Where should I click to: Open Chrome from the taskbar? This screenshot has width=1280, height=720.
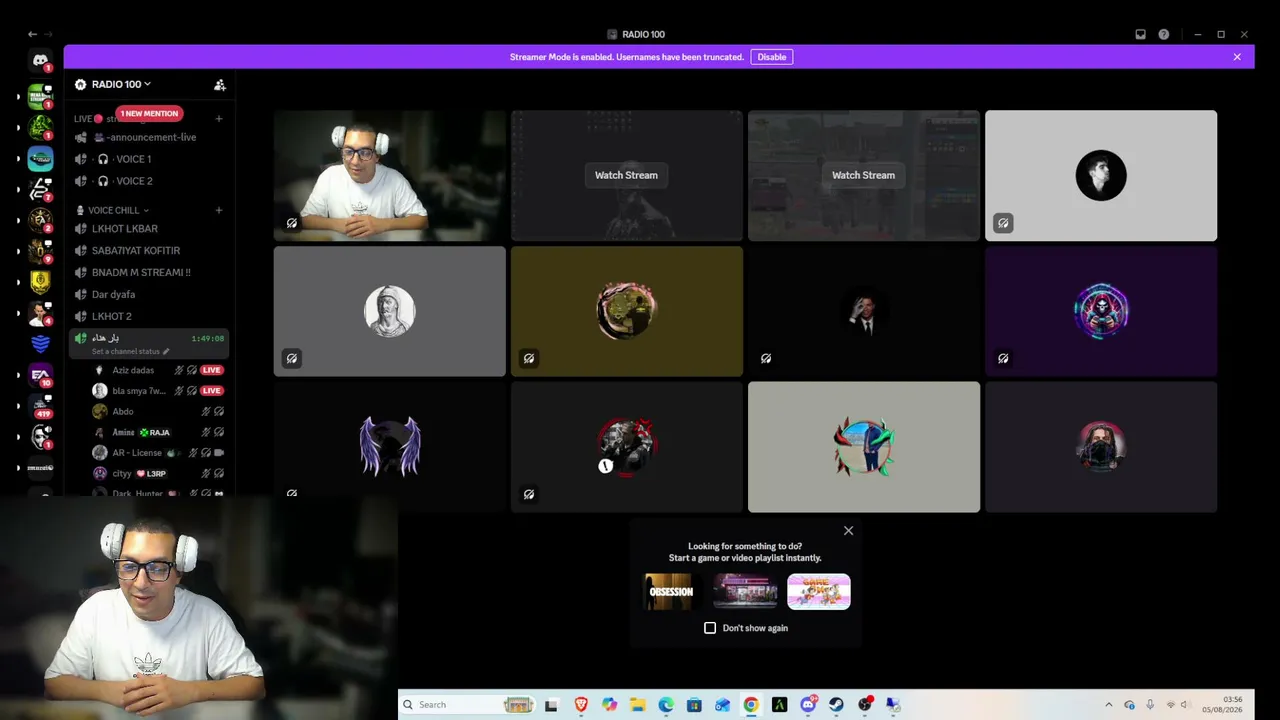tap(751, 705)
